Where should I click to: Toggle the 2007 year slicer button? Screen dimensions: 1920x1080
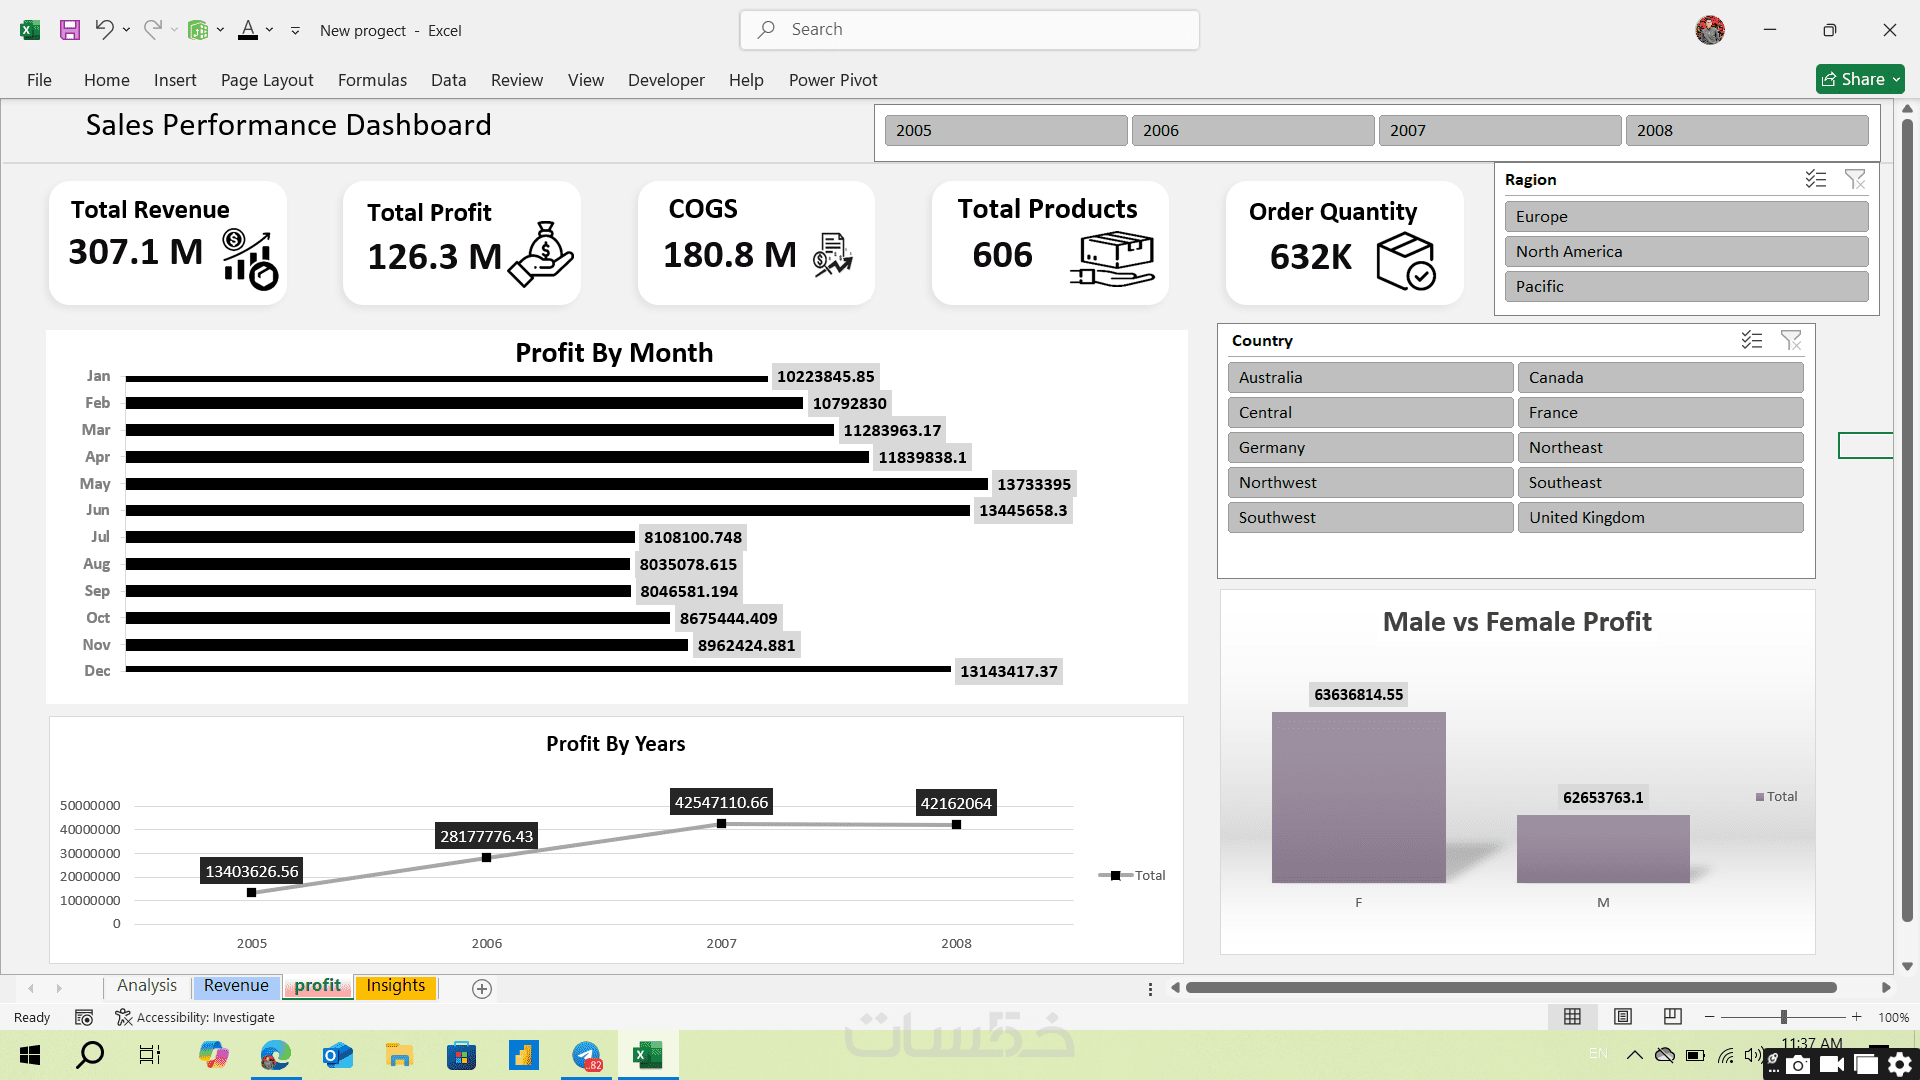(1498, 130)
